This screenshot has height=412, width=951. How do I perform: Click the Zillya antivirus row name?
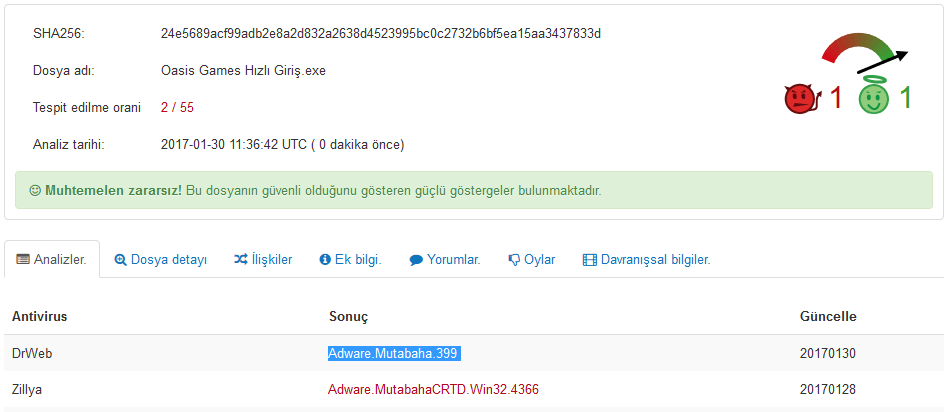(27, 390)
